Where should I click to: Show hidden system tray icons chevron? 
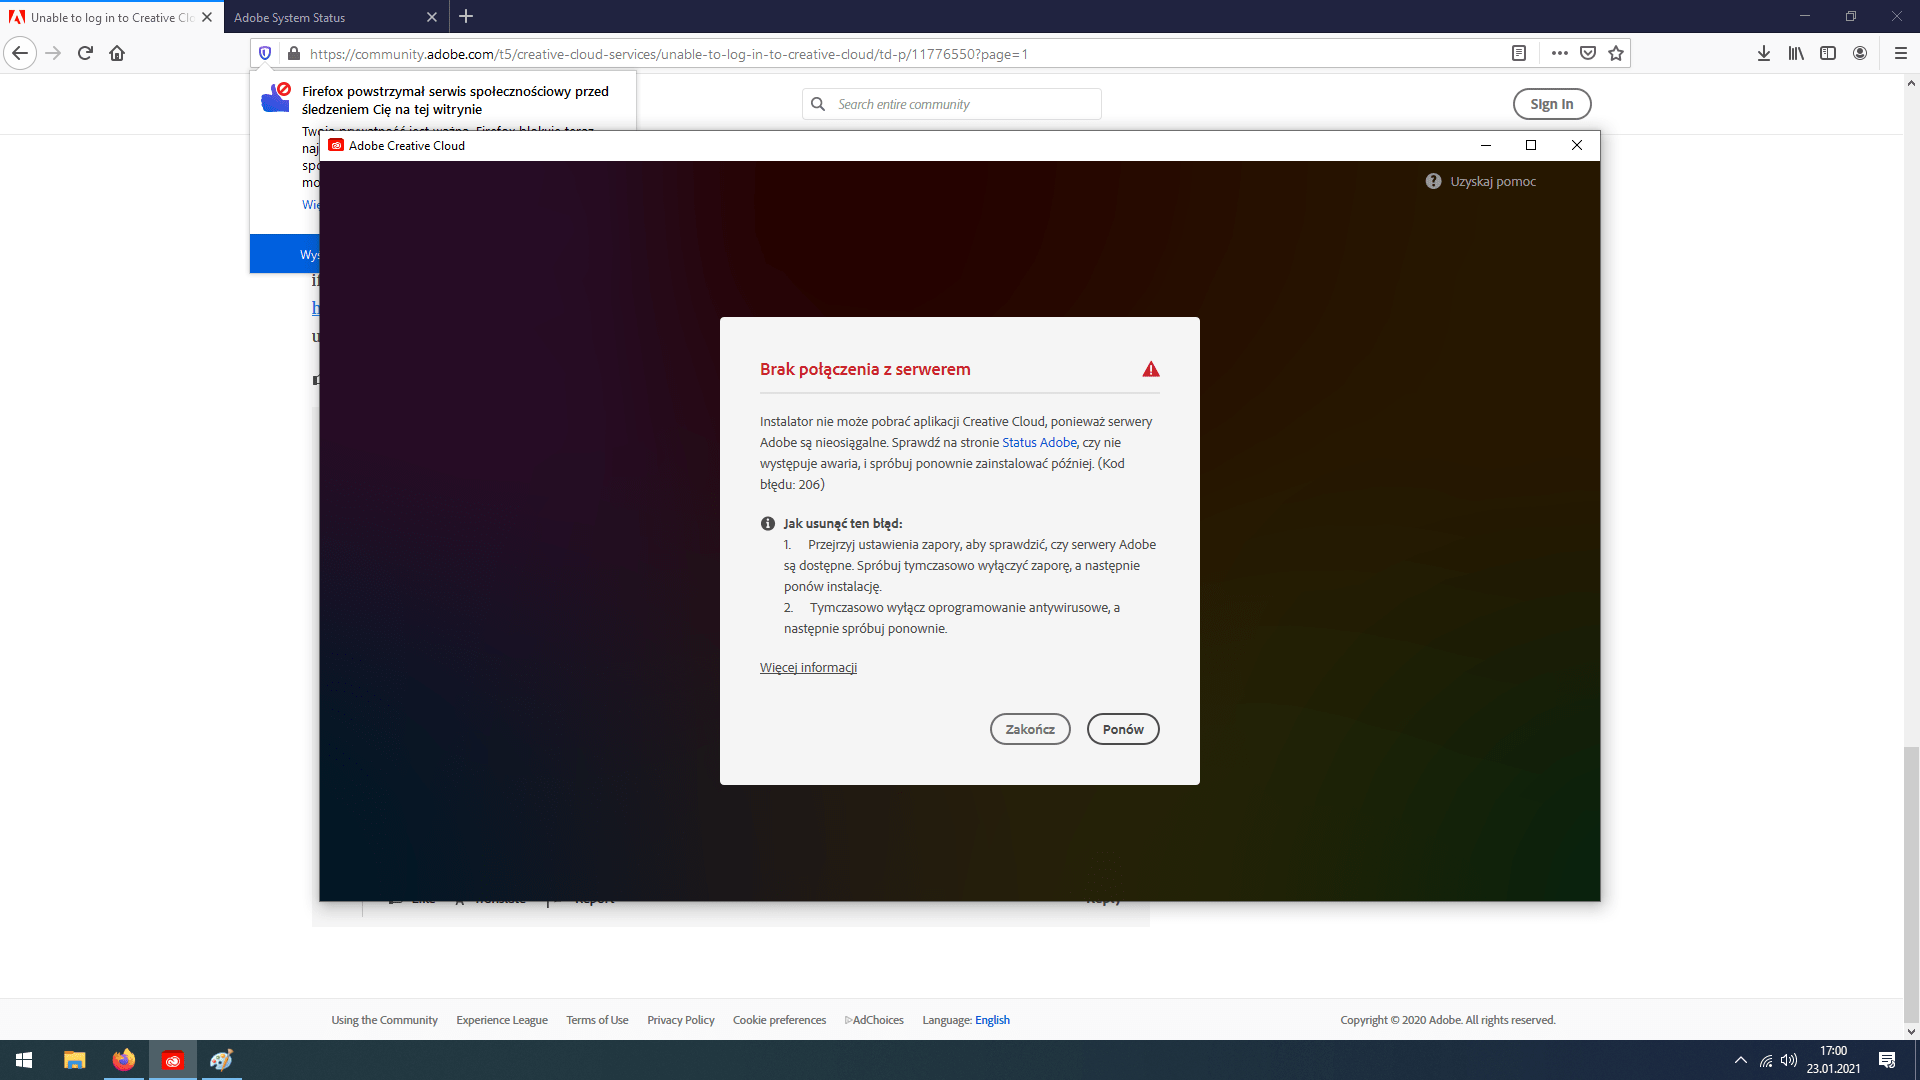pyautogui.click(x=1740, y=1060)
